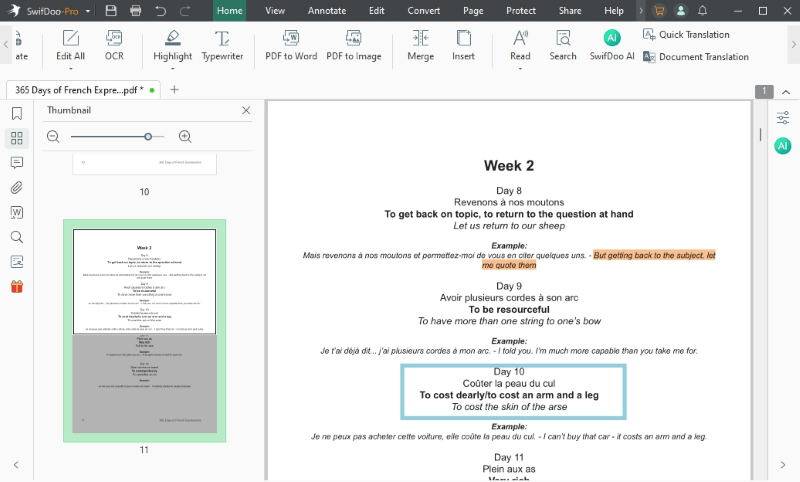The height and width of the screenshot is (482, 800).
Task: Click the Print icon in title bar
Action: 135,10
